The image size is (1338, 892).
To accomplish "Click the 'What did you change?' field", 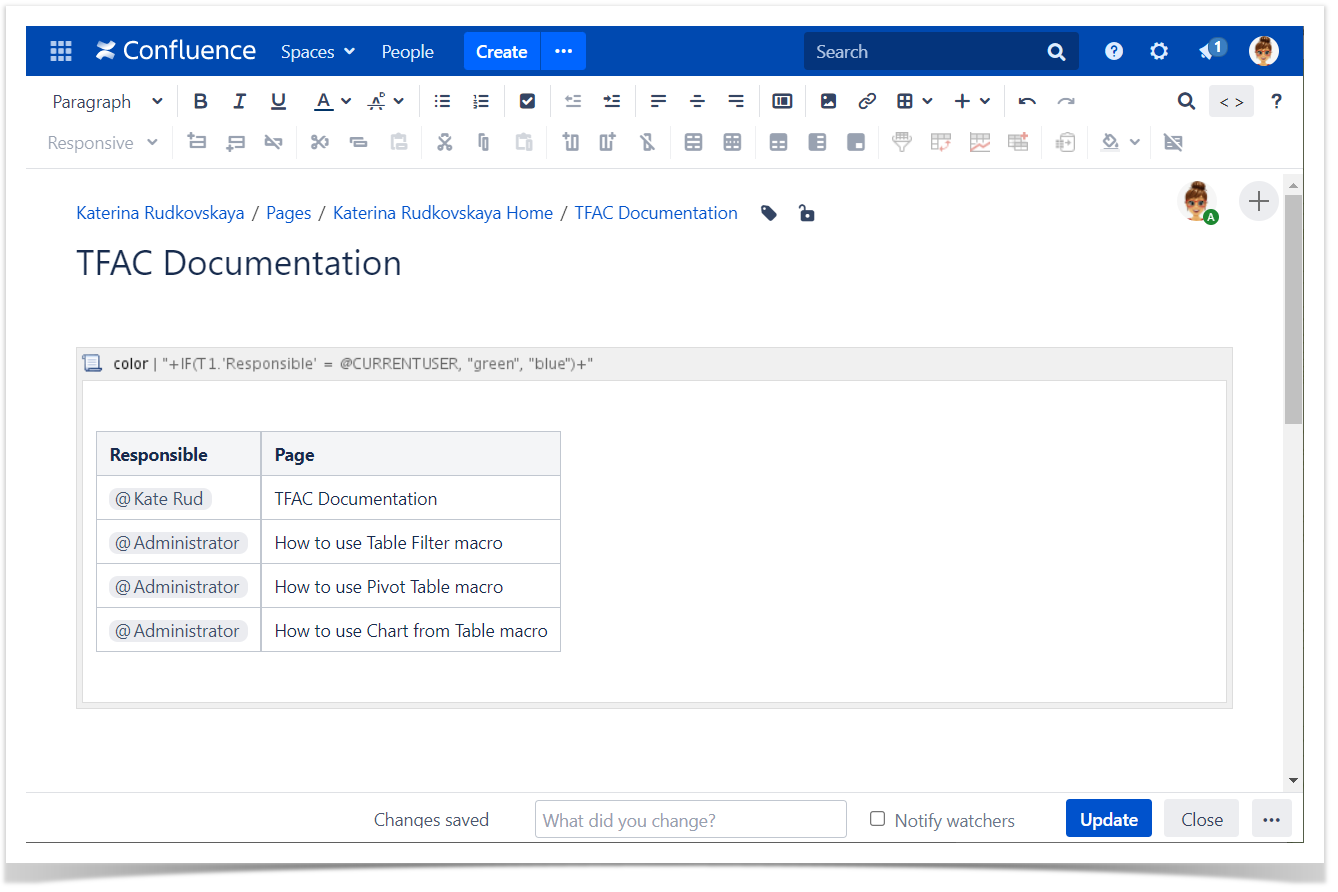I will pyautogui.click(x=690, y=820).
